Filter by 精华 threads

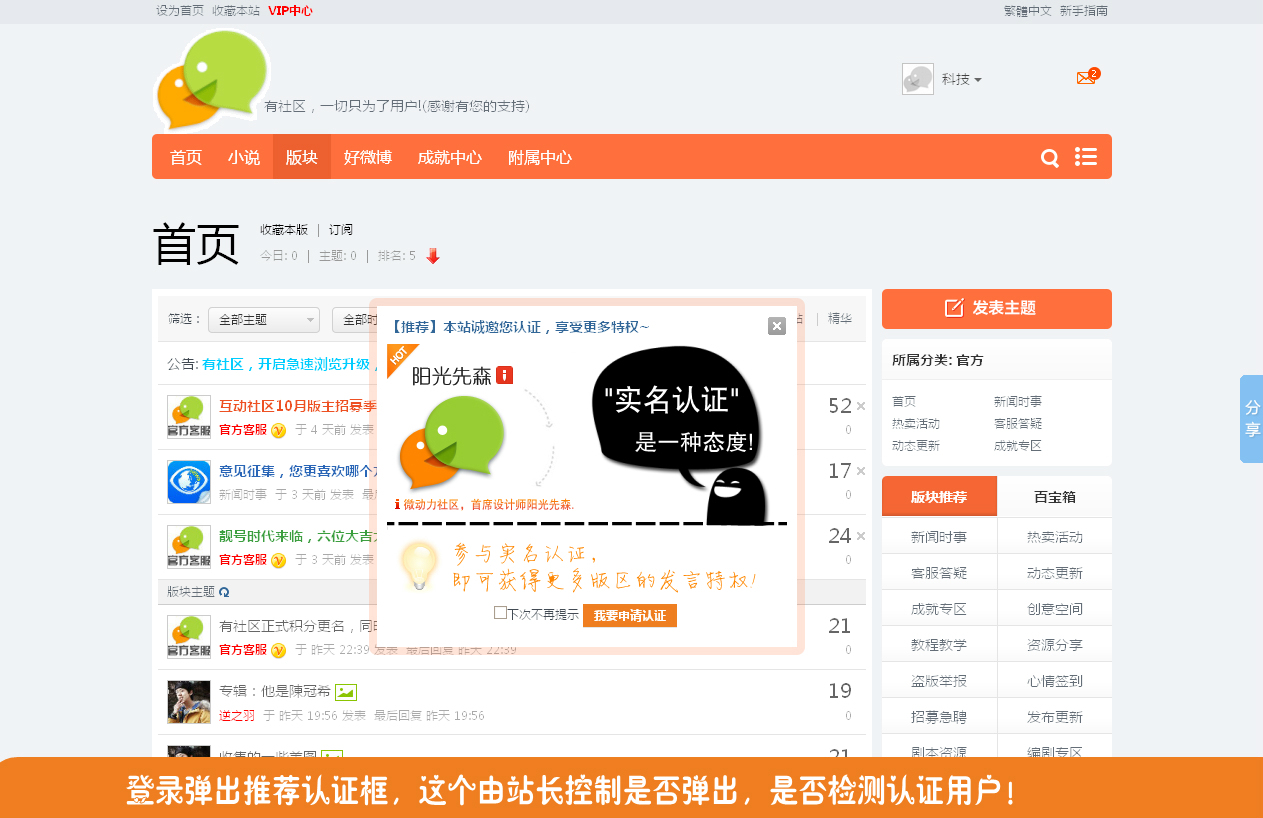click(840, 319)
